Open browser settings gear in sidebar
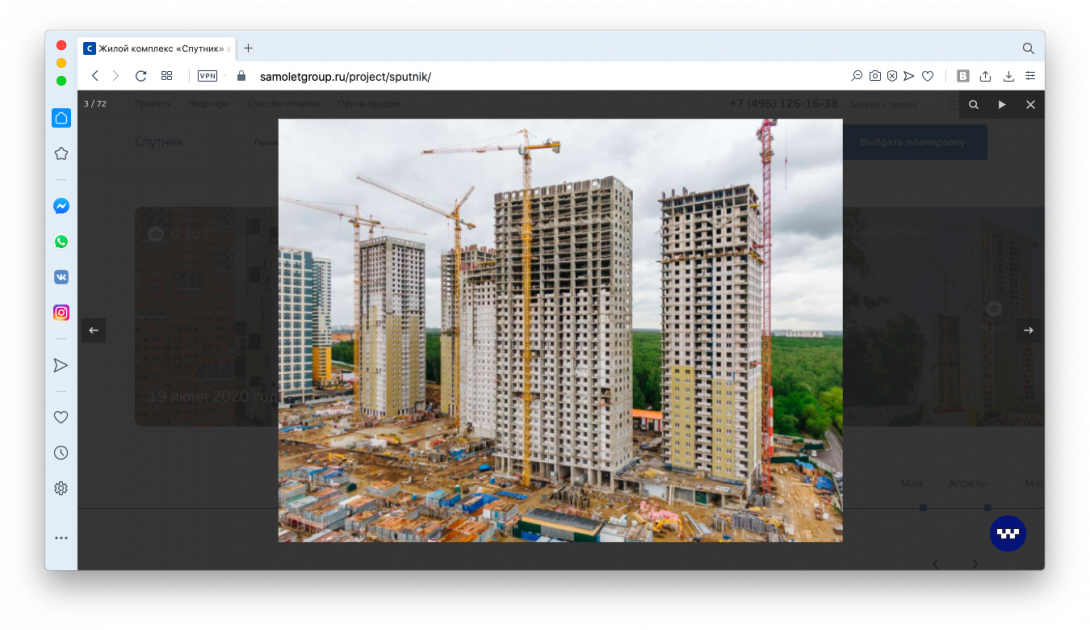The height and width of the screenshot is (630, 1090). (x=61, y=488)
